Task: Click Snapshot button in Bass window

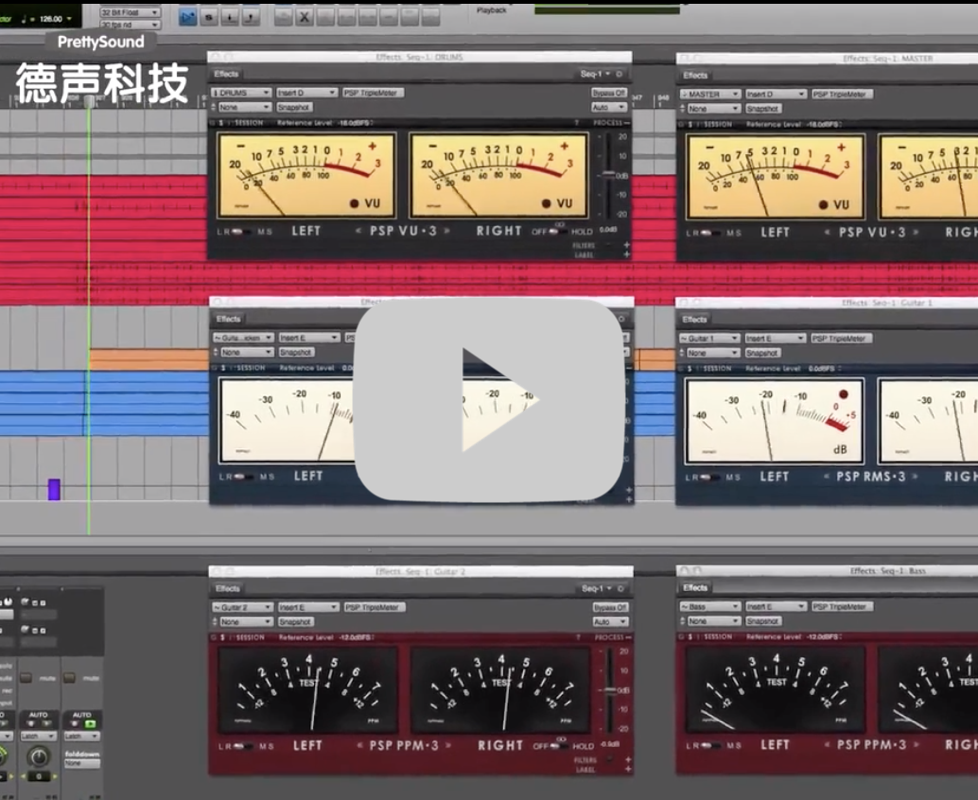Action: [762, 621]
